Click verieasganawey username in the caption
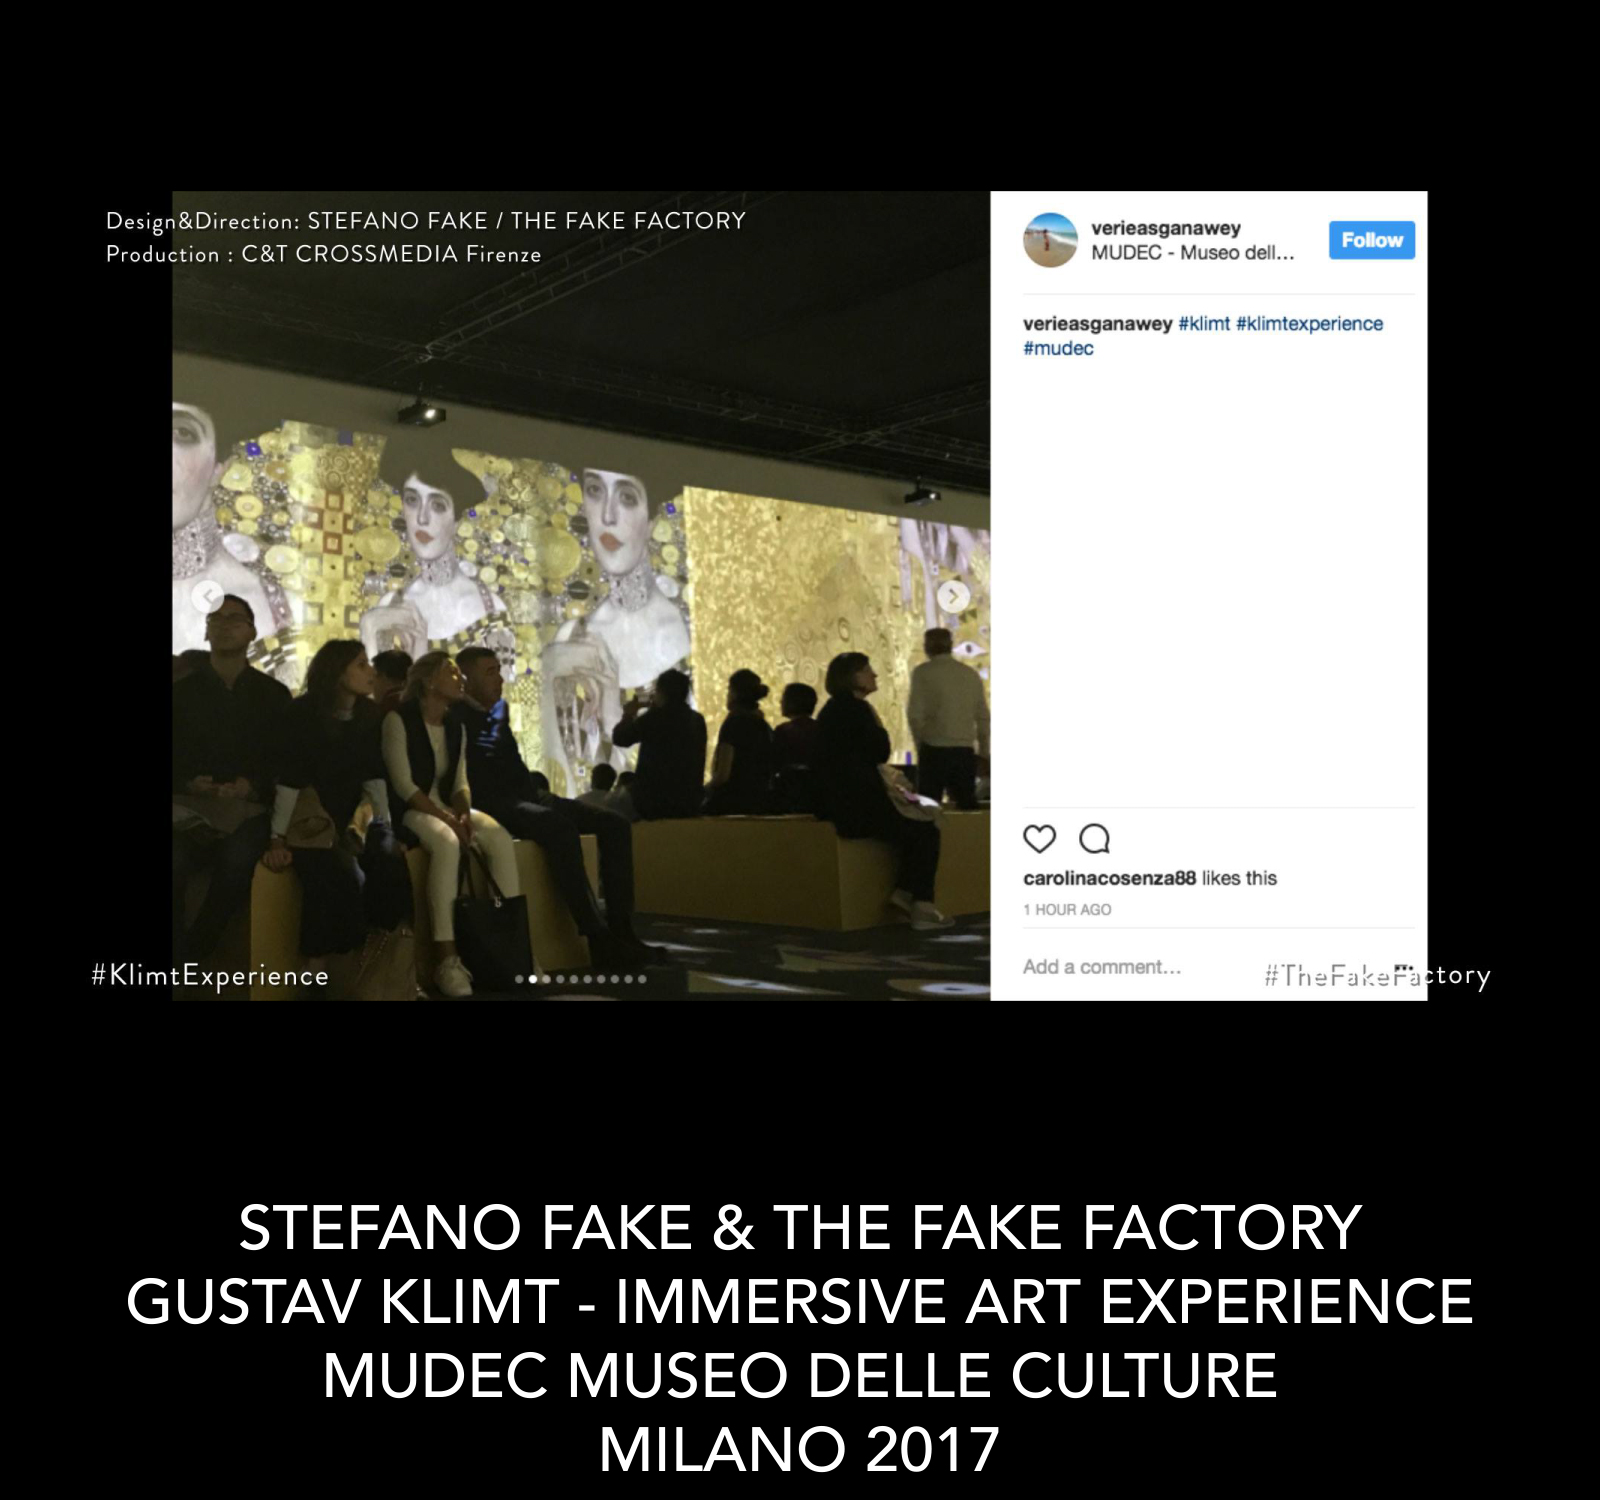 coord(1097,324)
